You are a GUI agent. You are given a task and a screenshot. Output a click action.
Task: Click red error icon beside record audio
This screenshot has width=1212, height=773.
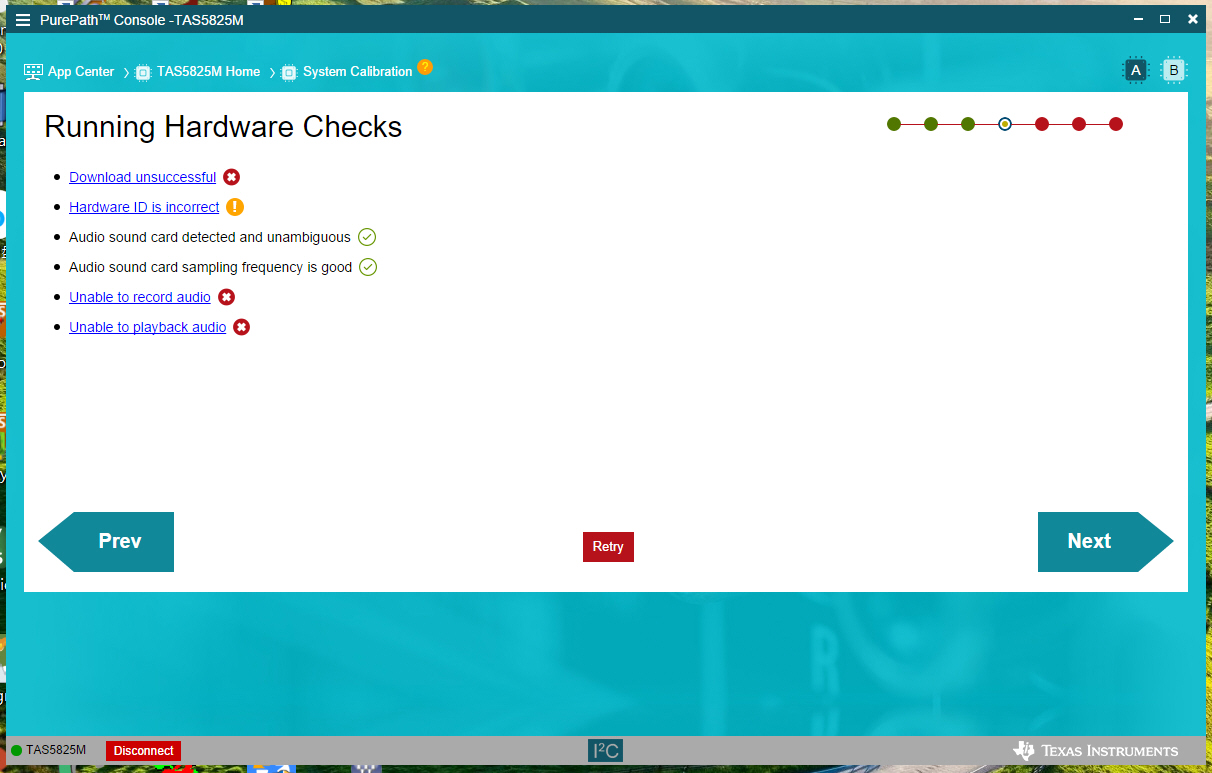(227, 297)
